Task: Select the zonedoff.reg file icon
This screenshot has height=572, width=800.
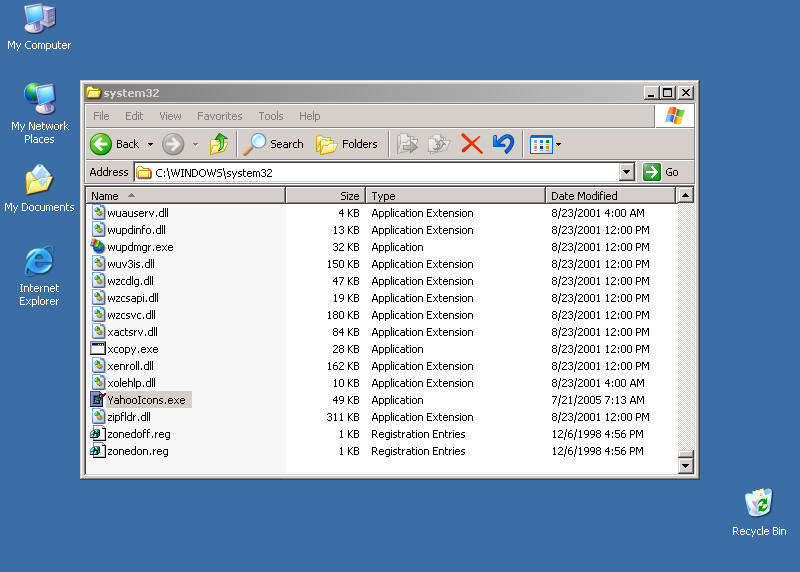Action: tap(97, 434)
